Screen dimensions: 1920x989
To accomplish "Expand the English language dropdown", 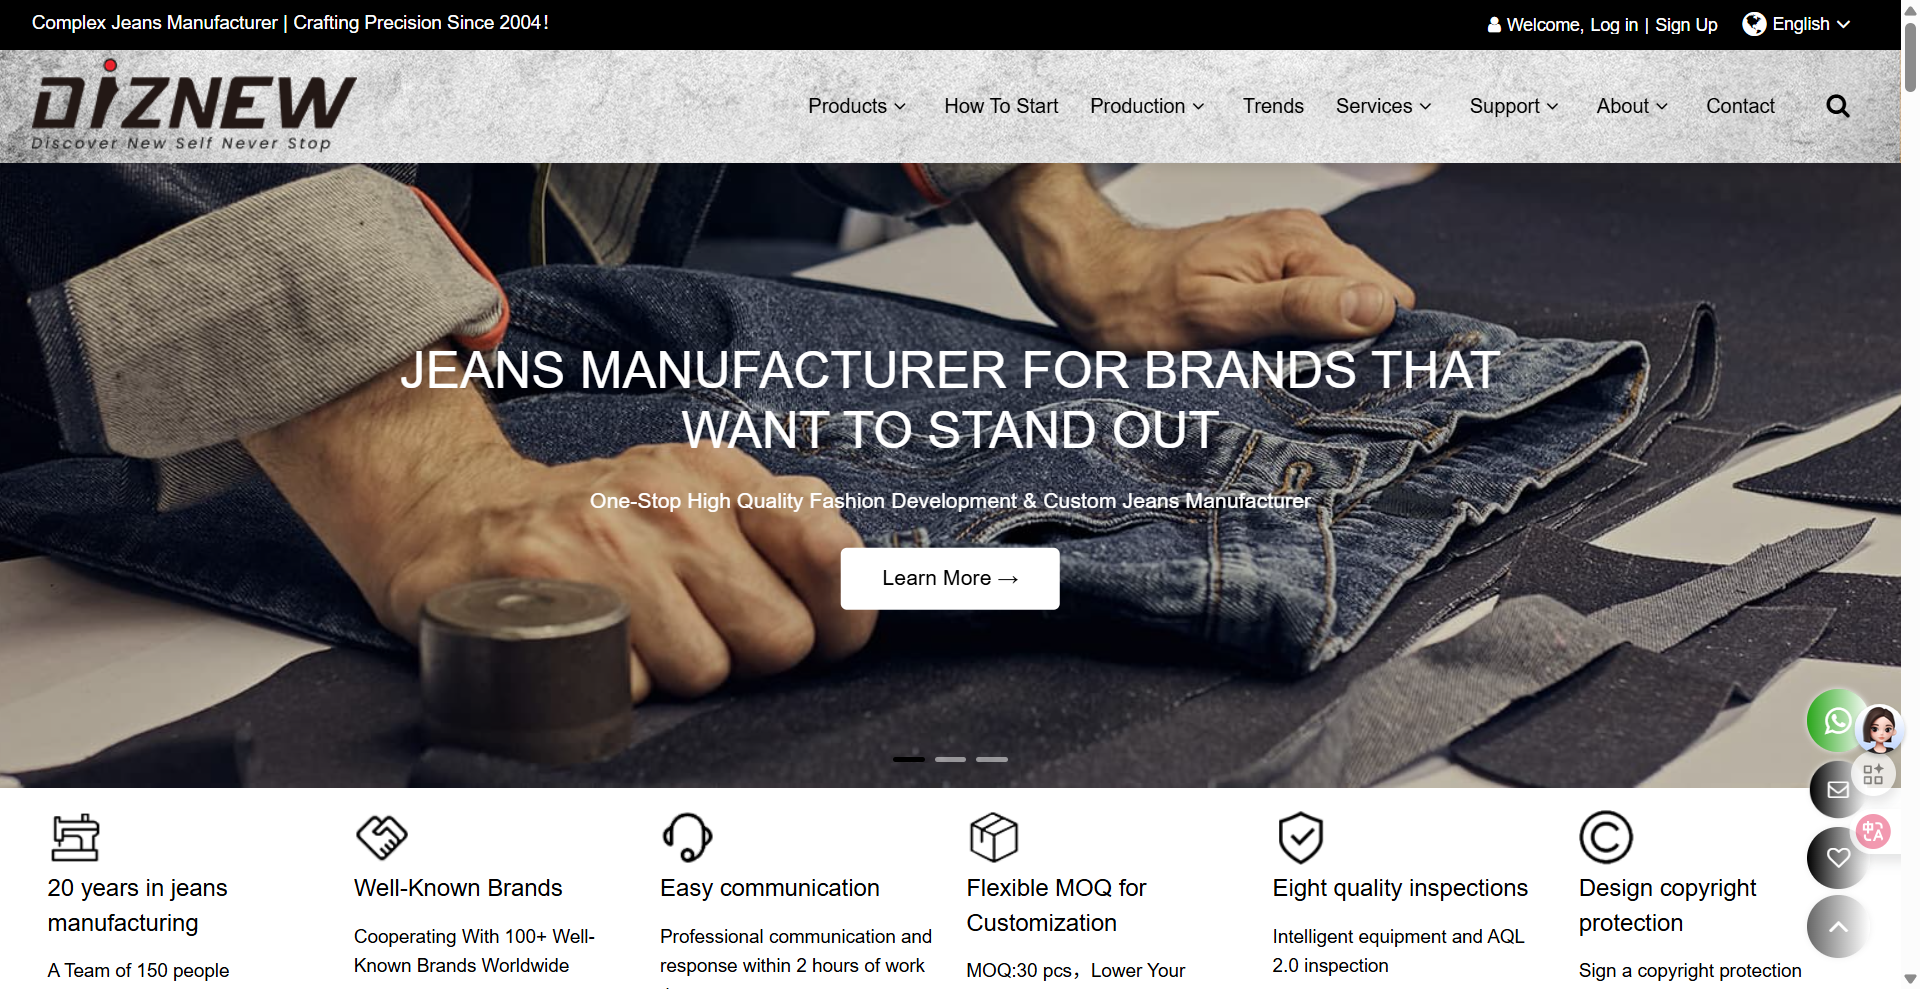I will pos(1797,24).
